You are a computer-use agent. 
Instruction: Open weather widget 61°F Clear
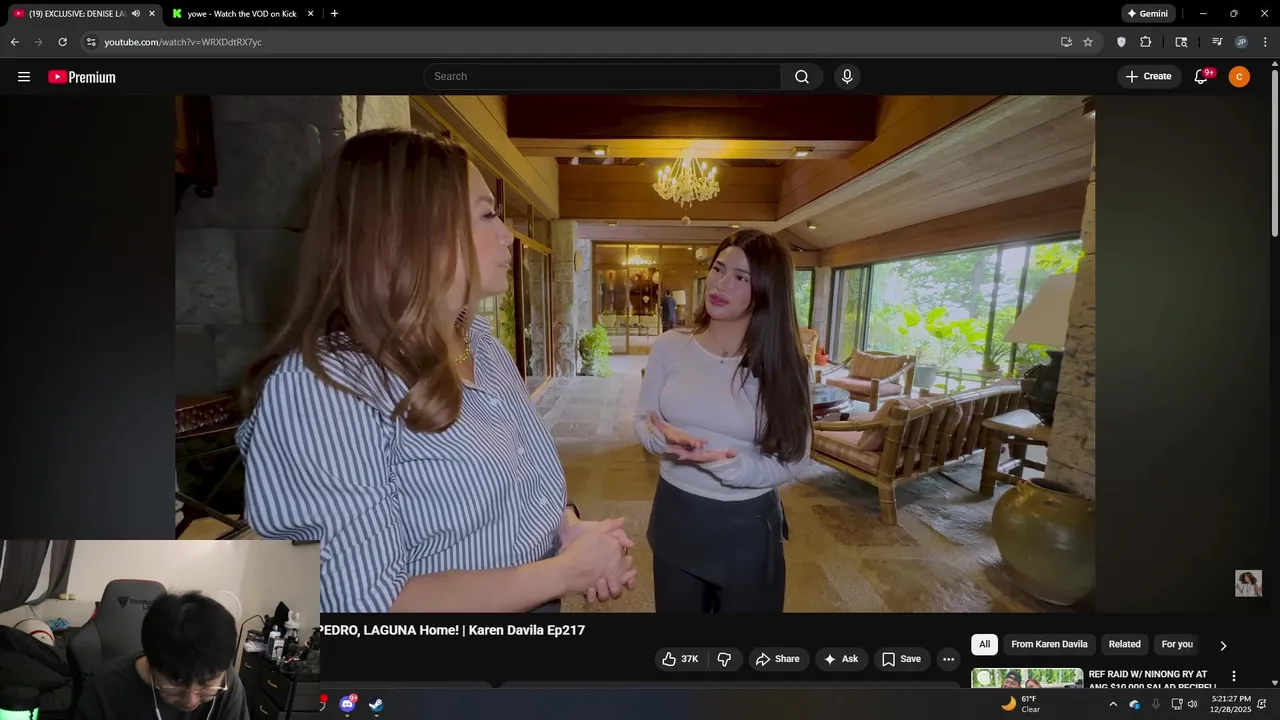tap(1021, 704)
